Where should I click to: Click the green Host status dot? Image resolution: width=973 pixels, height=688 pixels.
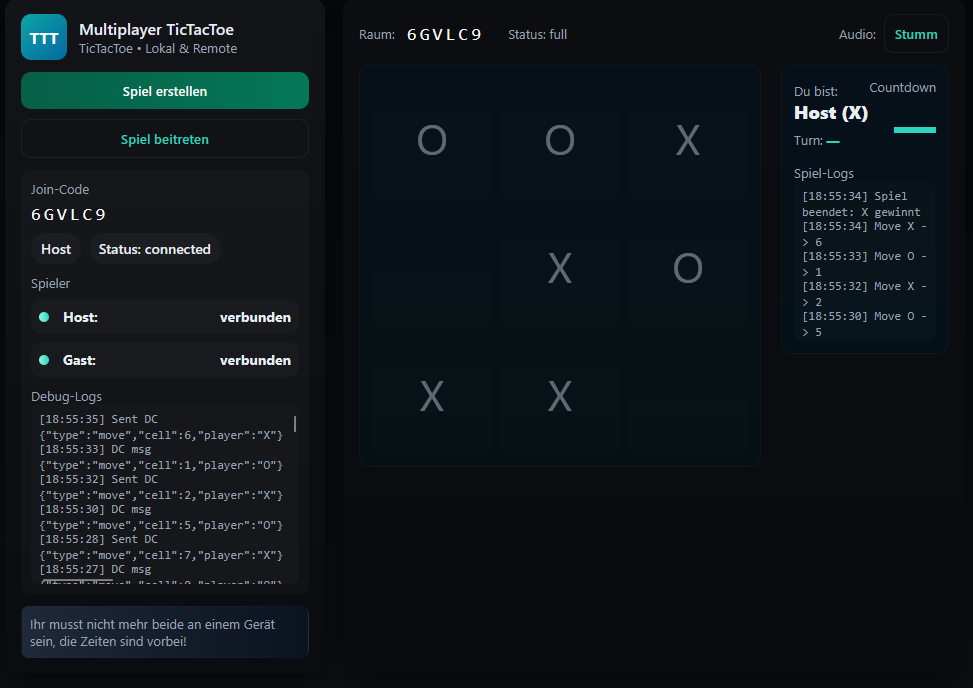tap(44, 317)
